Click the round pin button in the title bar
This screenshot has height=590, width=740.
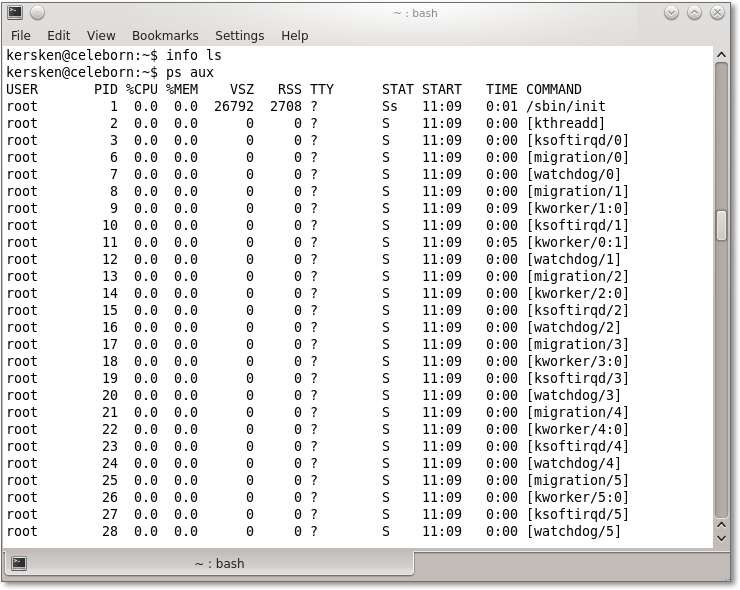click(x=37, y=12)
